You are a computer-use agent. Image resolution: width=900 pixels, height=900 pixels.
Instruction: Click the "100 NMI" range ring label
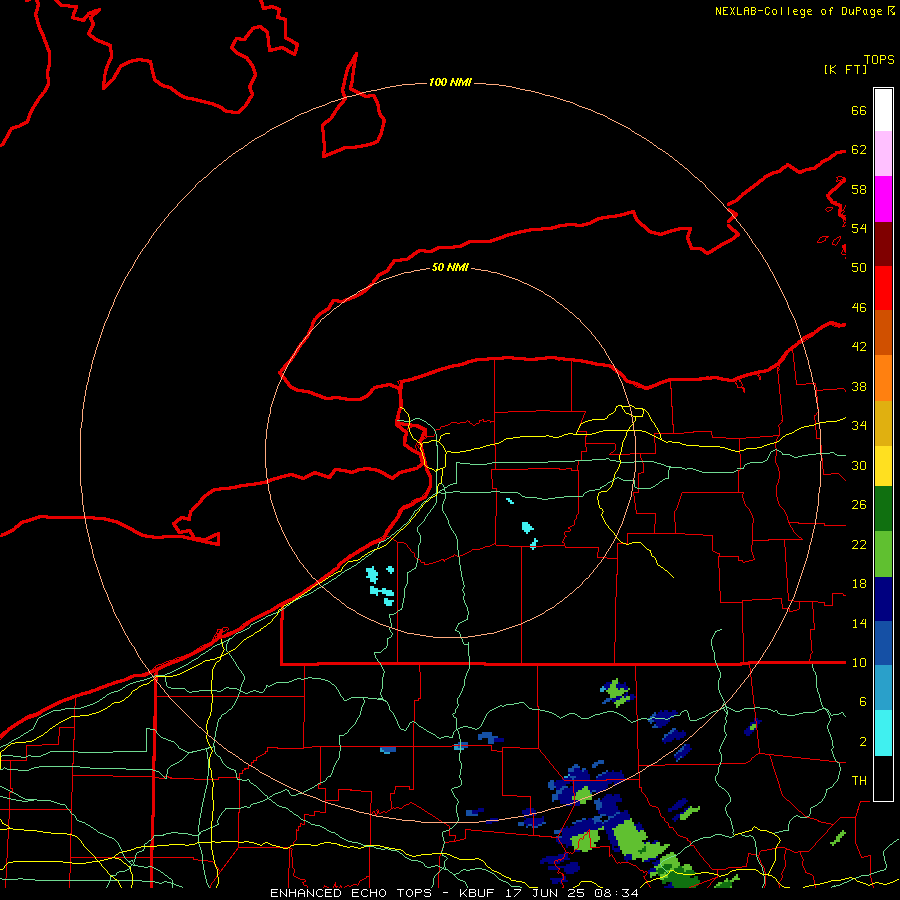click(450, 83)
